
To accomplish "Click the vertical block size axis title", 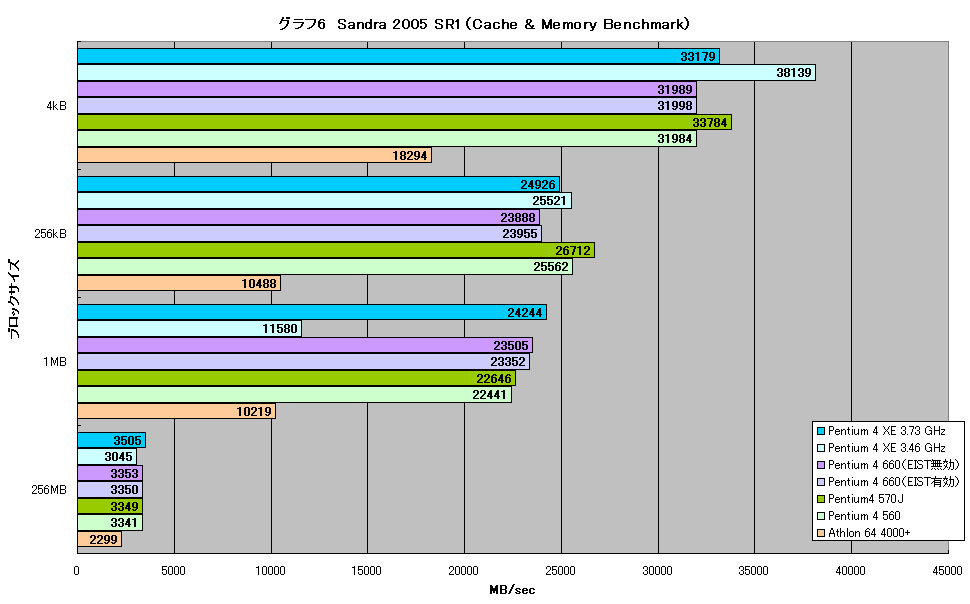I will click(14, 298).
